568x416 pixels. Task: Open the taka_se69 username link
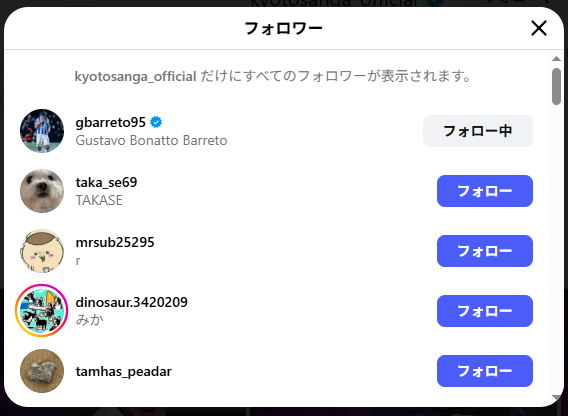coord(106,182)
